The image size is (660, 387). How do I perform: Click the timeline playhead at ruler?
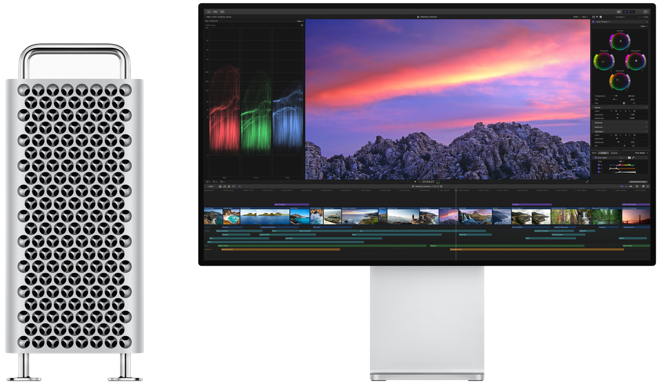point(456,191)
